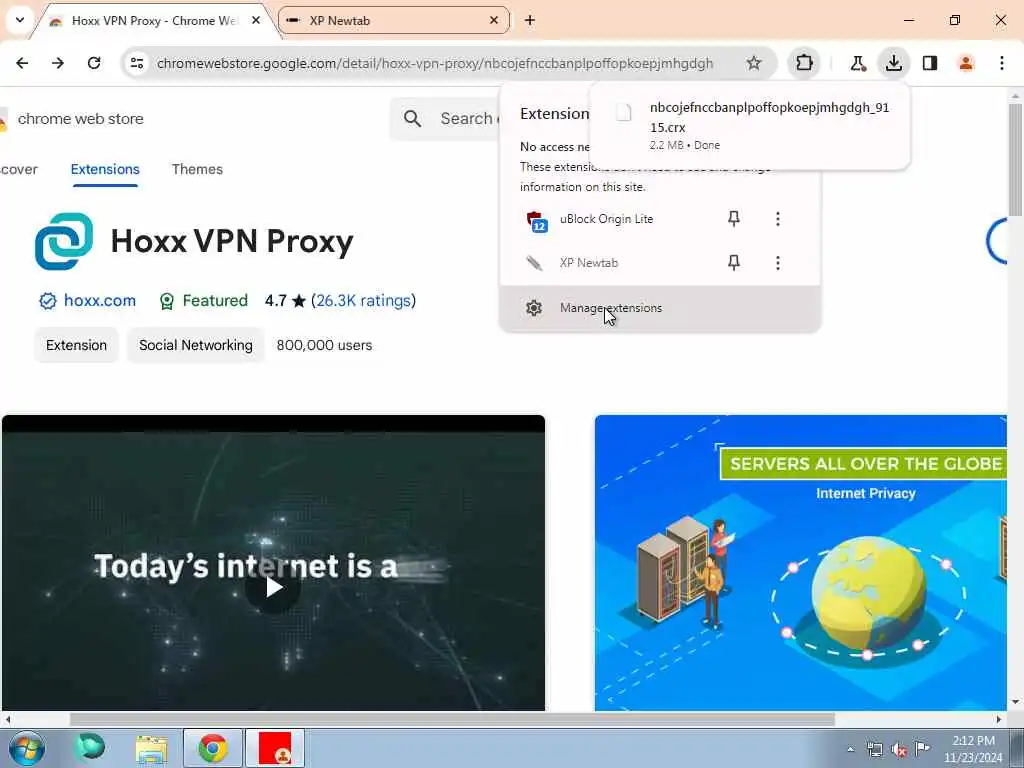Click the chrome web store title
1024x768 pixels.
pos(80,119)
